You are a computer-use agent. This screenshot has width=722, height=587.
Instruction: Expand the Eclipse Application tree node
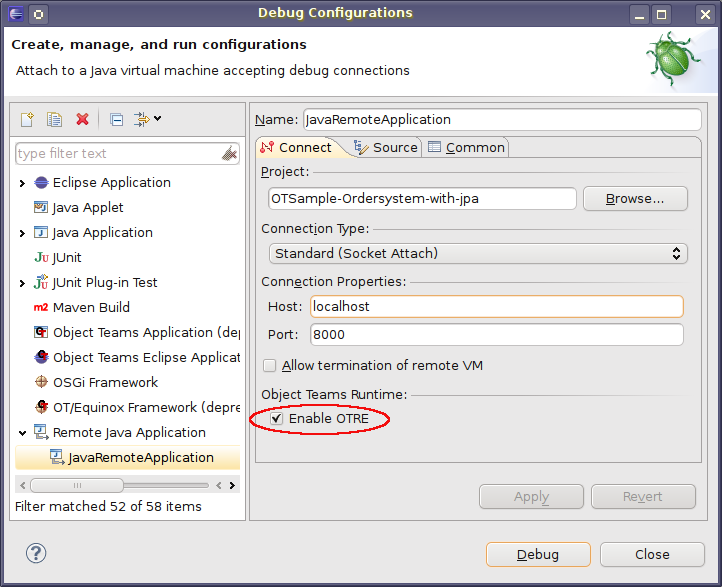[22, 183]
